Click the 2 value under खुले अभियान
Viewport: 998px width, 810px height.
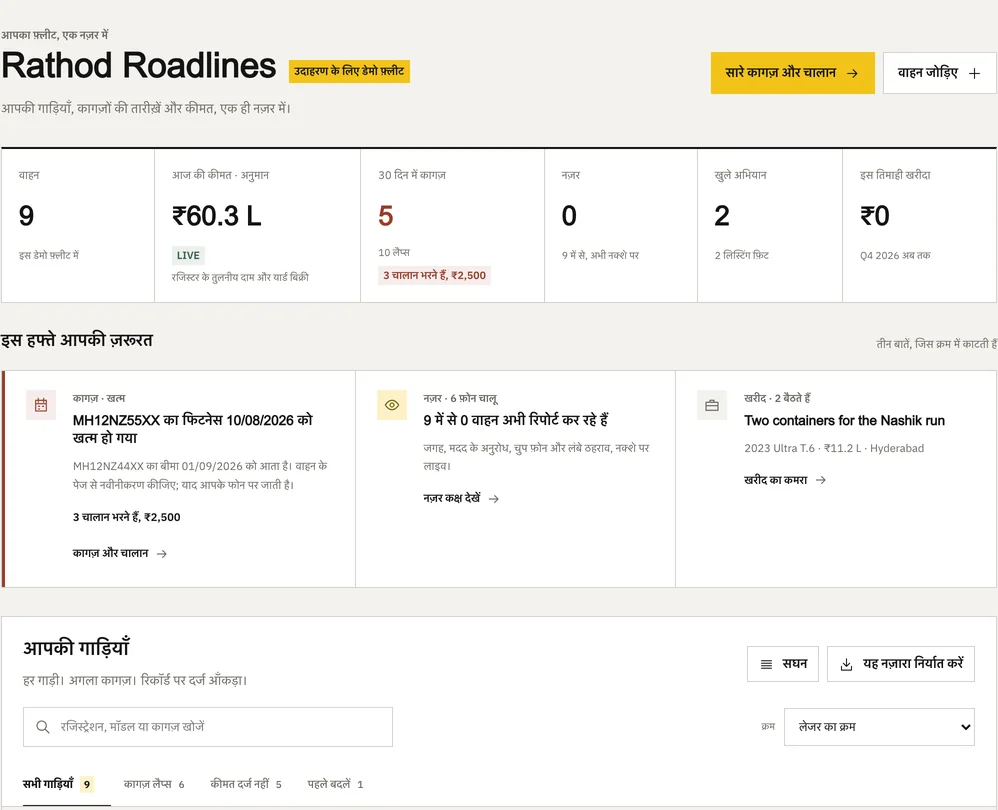click(722, 216)
